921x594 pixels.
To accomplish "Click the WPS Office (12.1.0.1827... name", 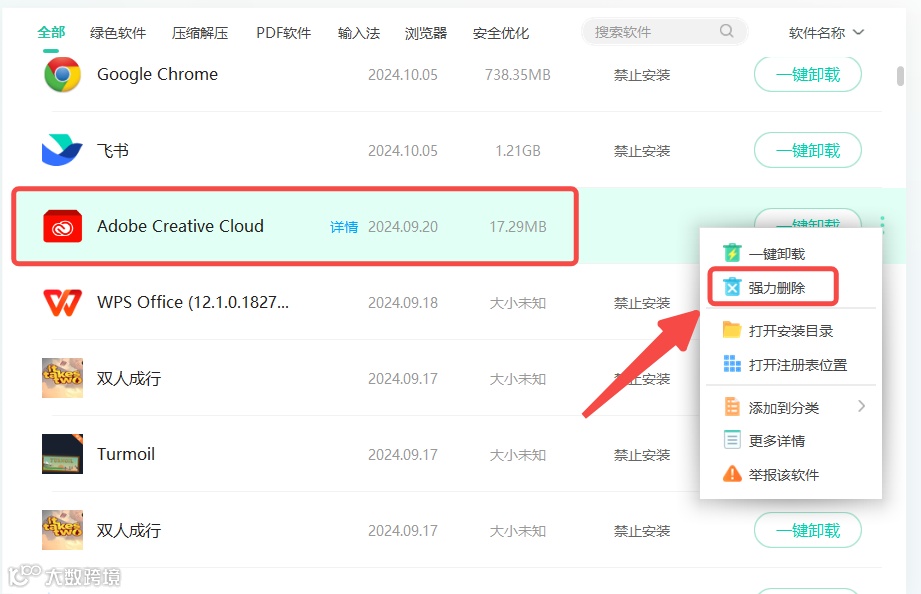I will 193,303.
